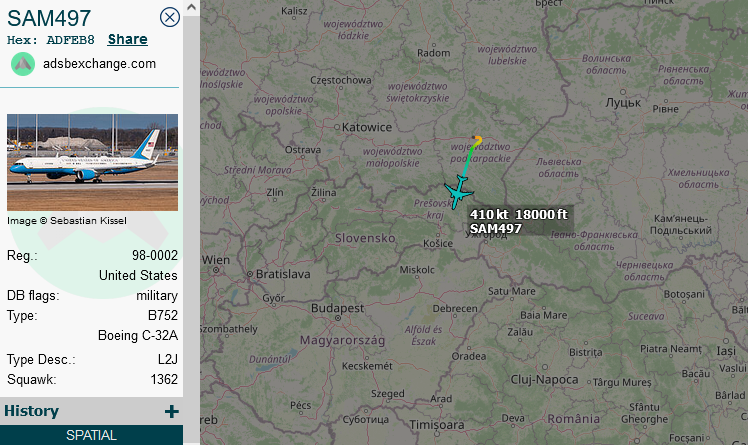Click the sidebar scroll up arrow
The image size is (748, 445).
191,7
